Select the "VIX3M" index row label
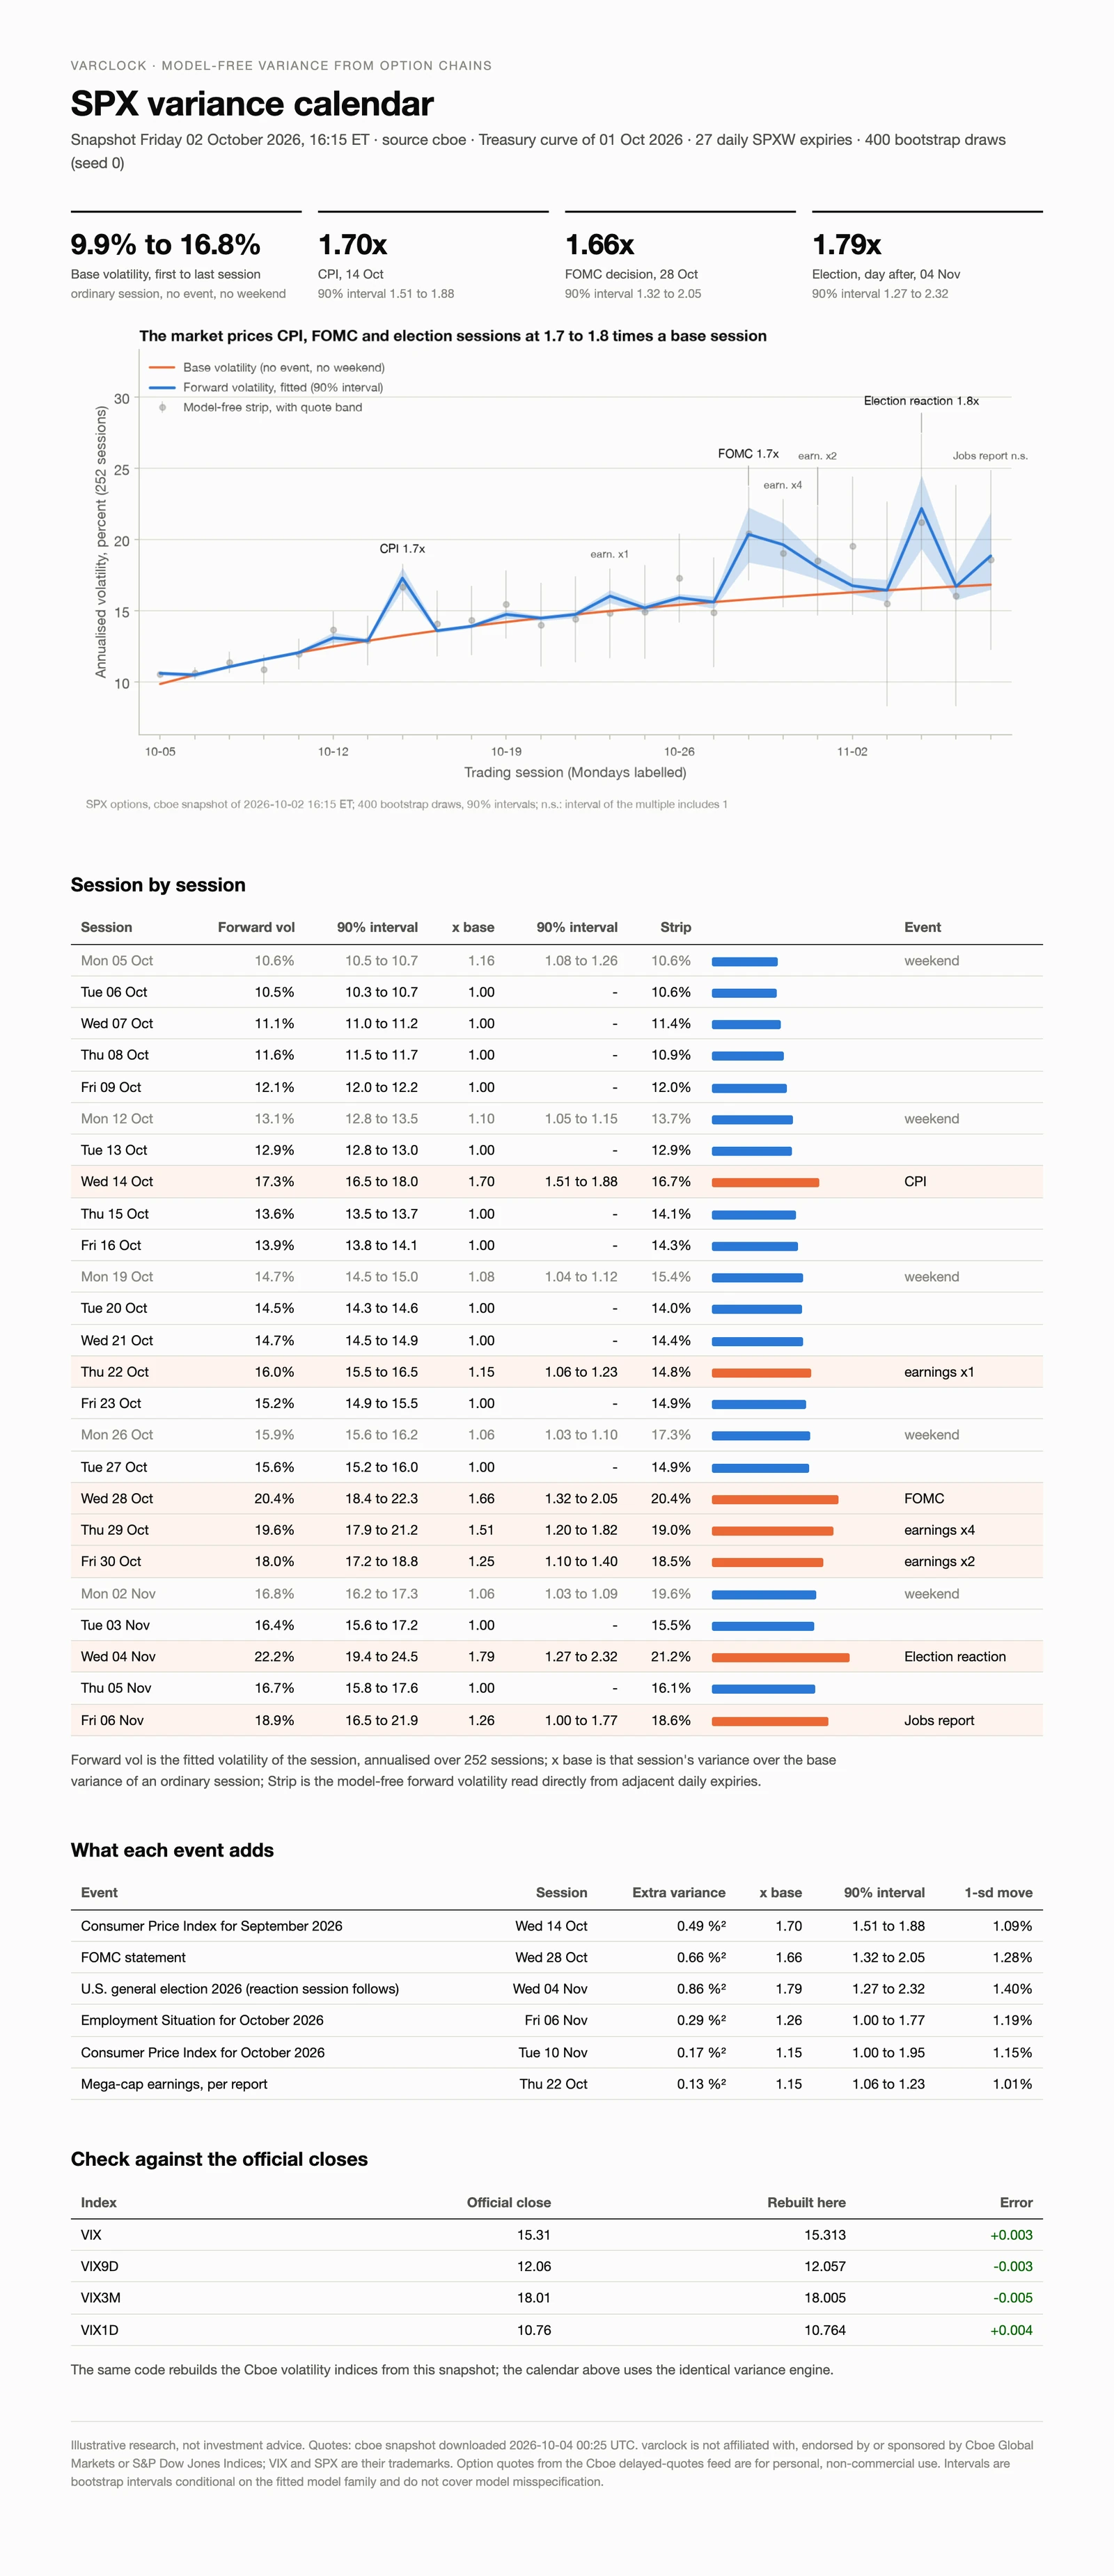This screenshot has width=1114, height=2576. coord(100,2298)
